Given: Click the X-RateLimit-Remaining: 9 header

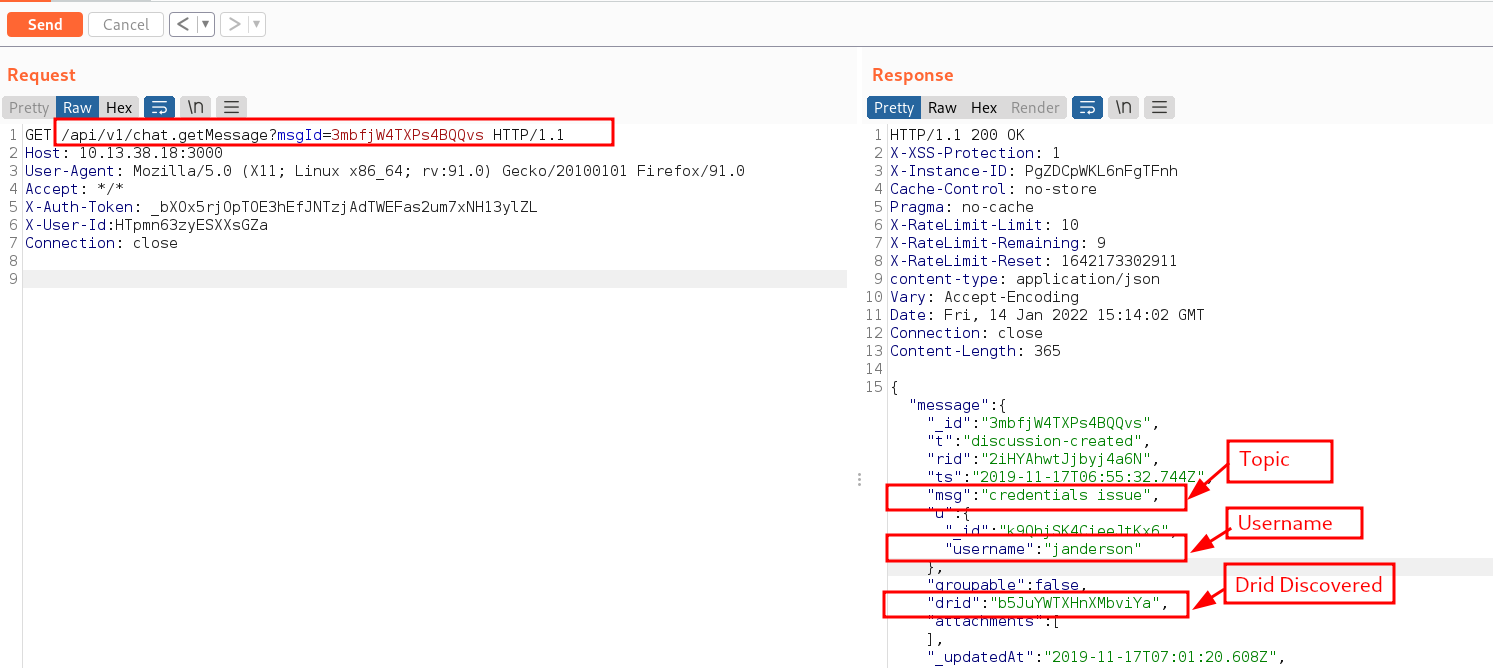Looking at the screenshot, I should [x=998, y=243].
